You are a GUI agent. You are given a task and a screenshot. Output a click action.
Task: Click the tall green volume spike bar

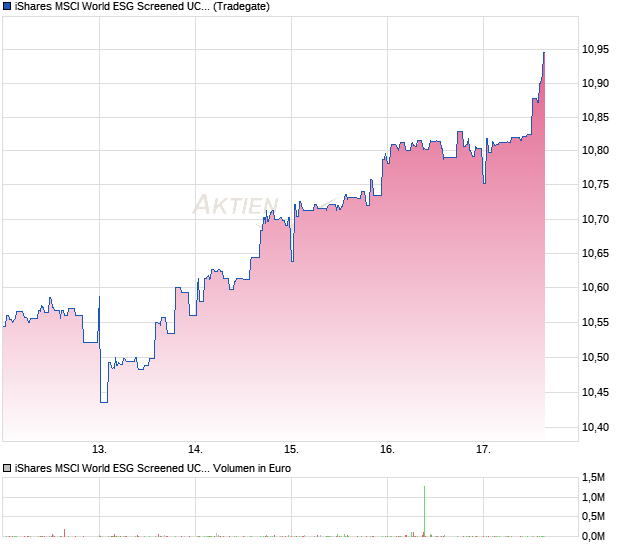(424, 511)
